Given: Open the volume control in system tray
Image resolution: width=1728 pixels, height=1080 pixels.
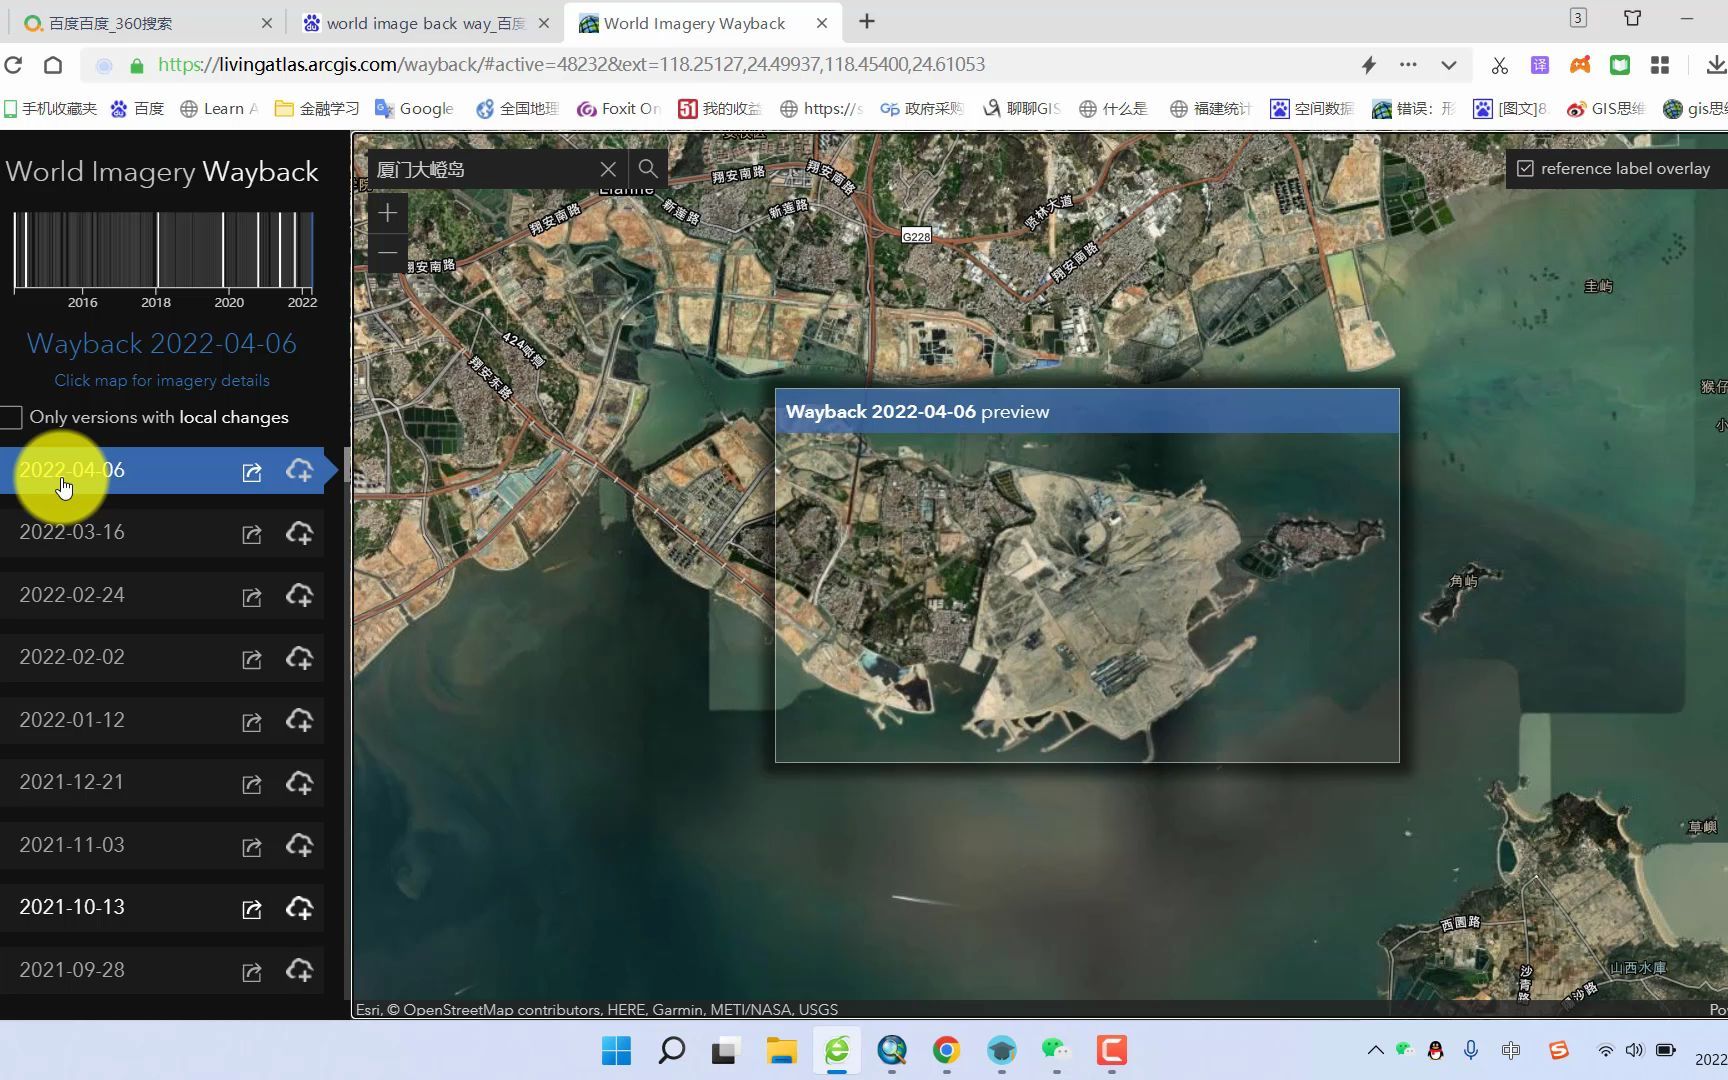Looking at the screenshot, I should pyautogui.click(x=1634, y=1050).
